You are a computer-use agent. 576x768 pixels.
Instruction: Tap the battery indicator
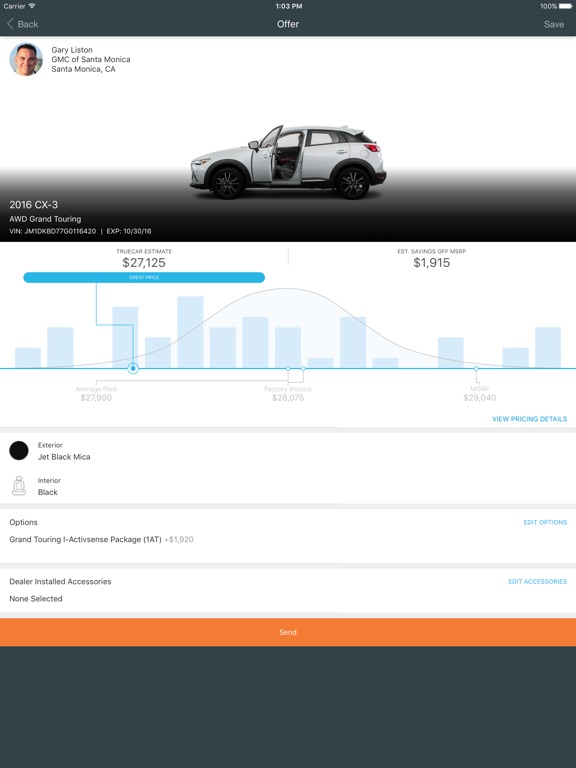coord(566,6)
